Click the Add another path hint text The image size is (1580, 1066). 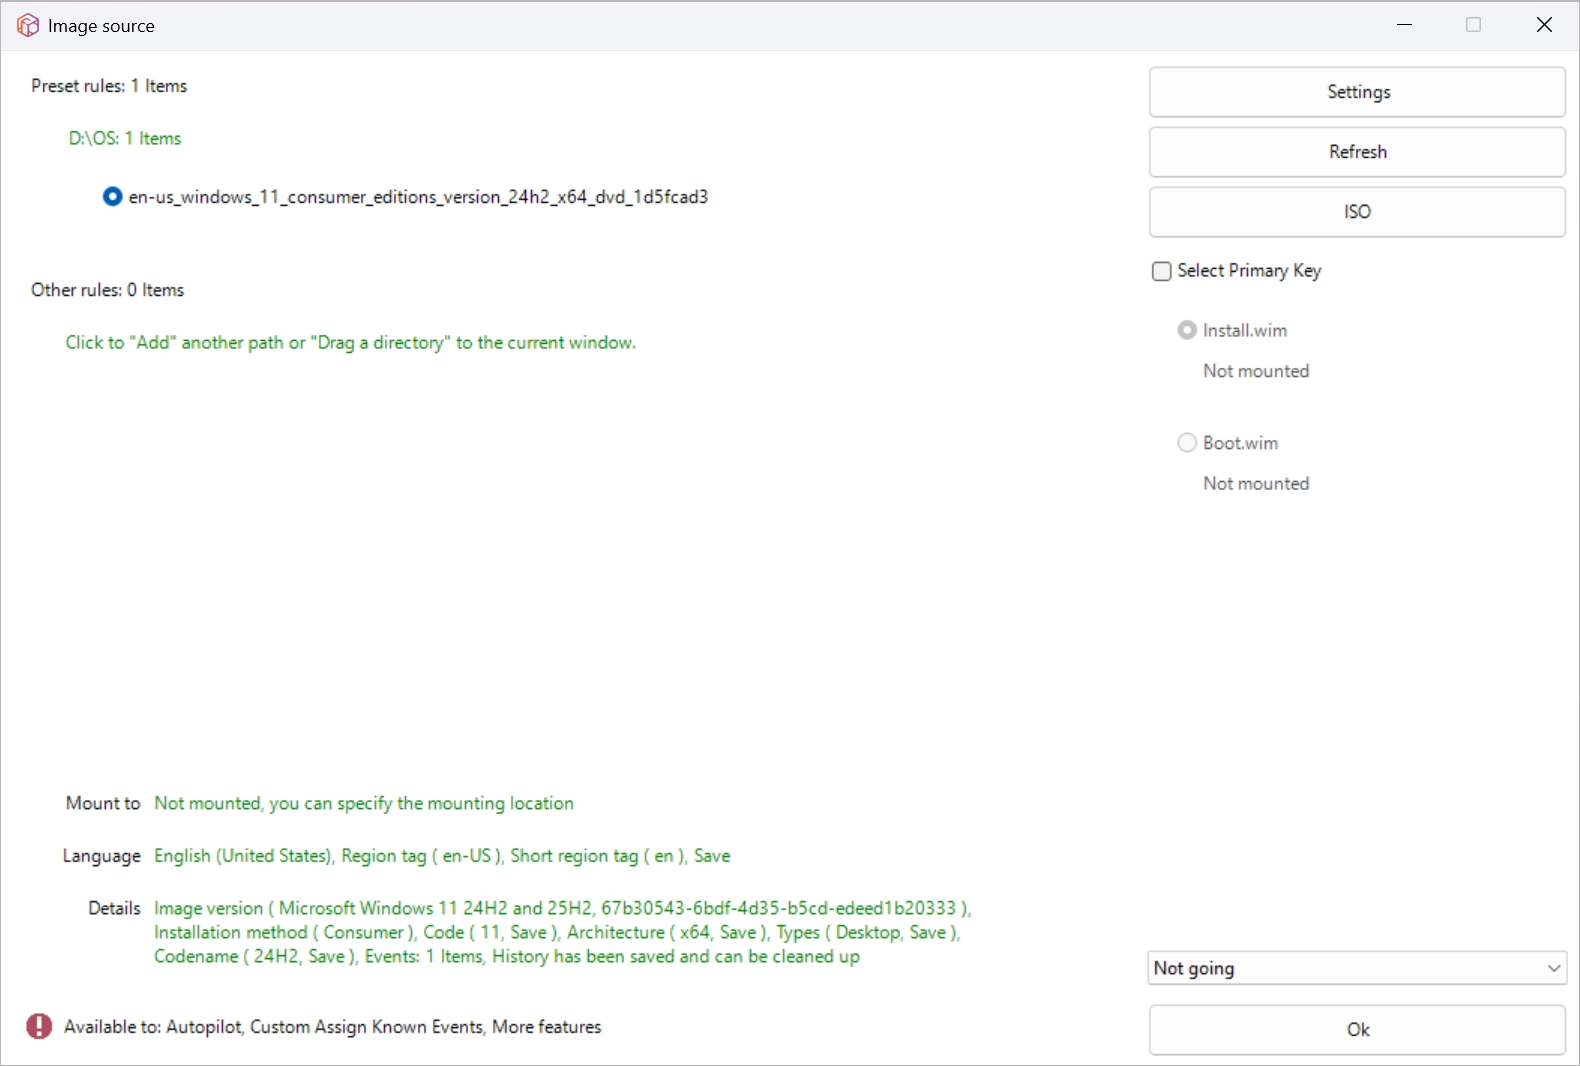(350, 343)
